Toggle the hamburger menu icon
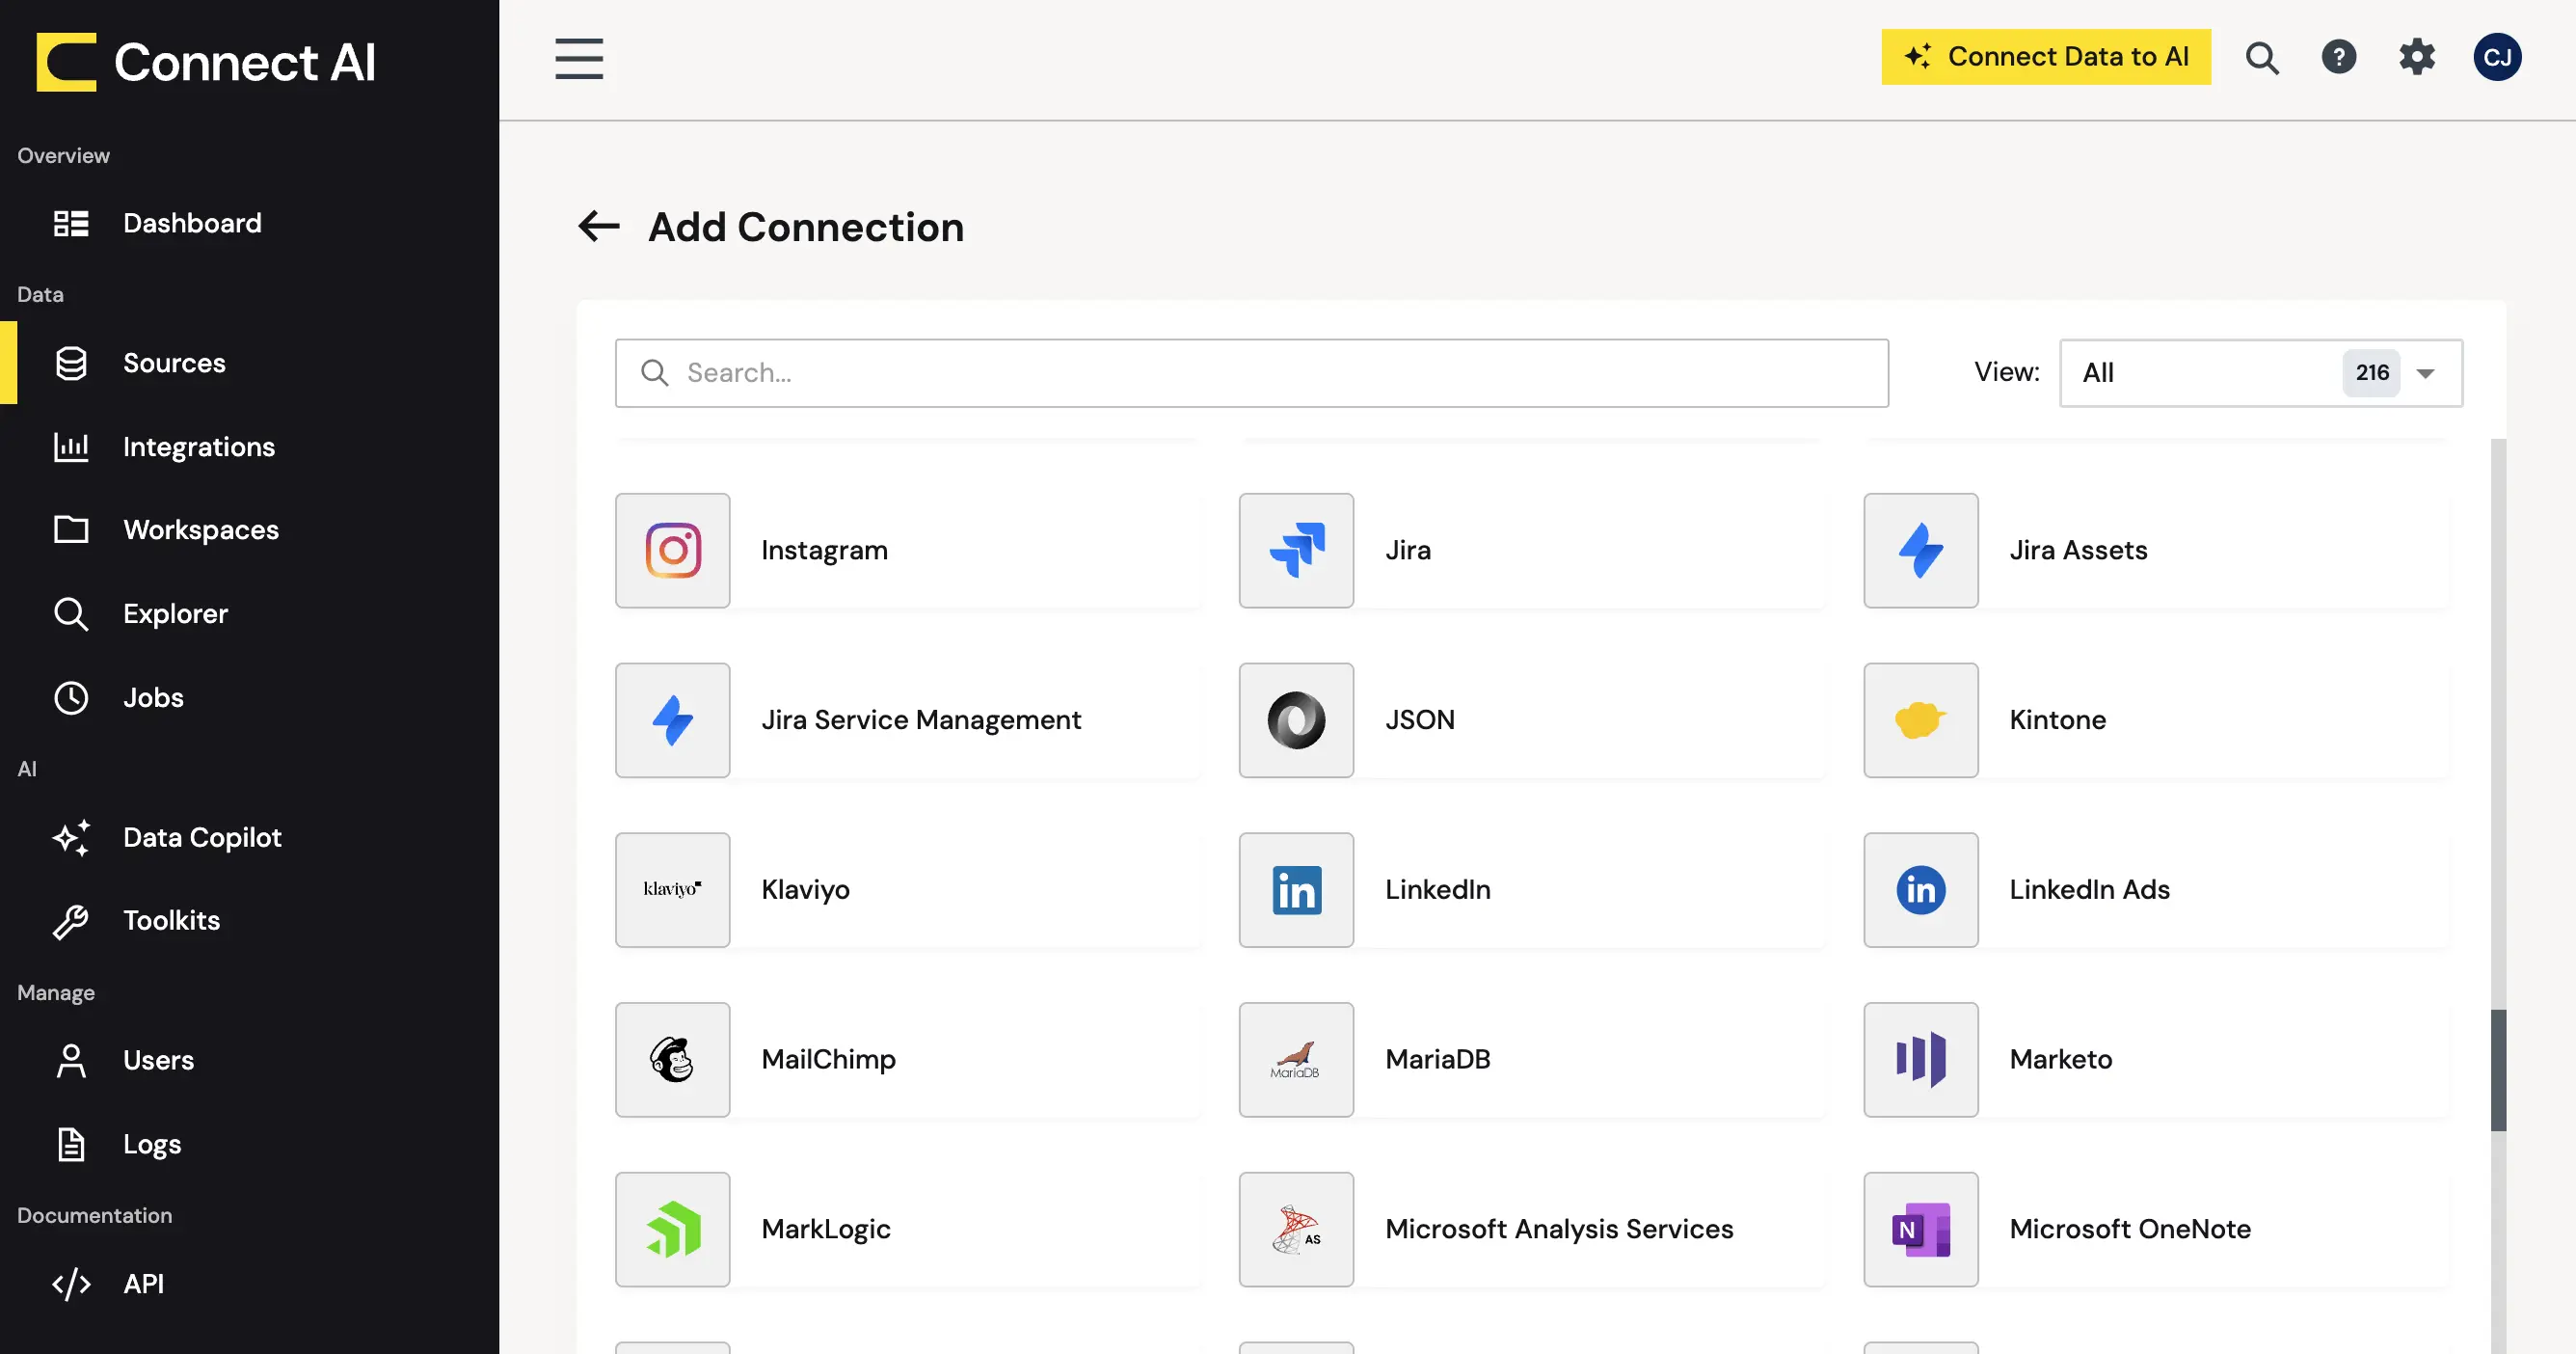This screenshot has width=2576, height=1354. (x=579, y=58)
